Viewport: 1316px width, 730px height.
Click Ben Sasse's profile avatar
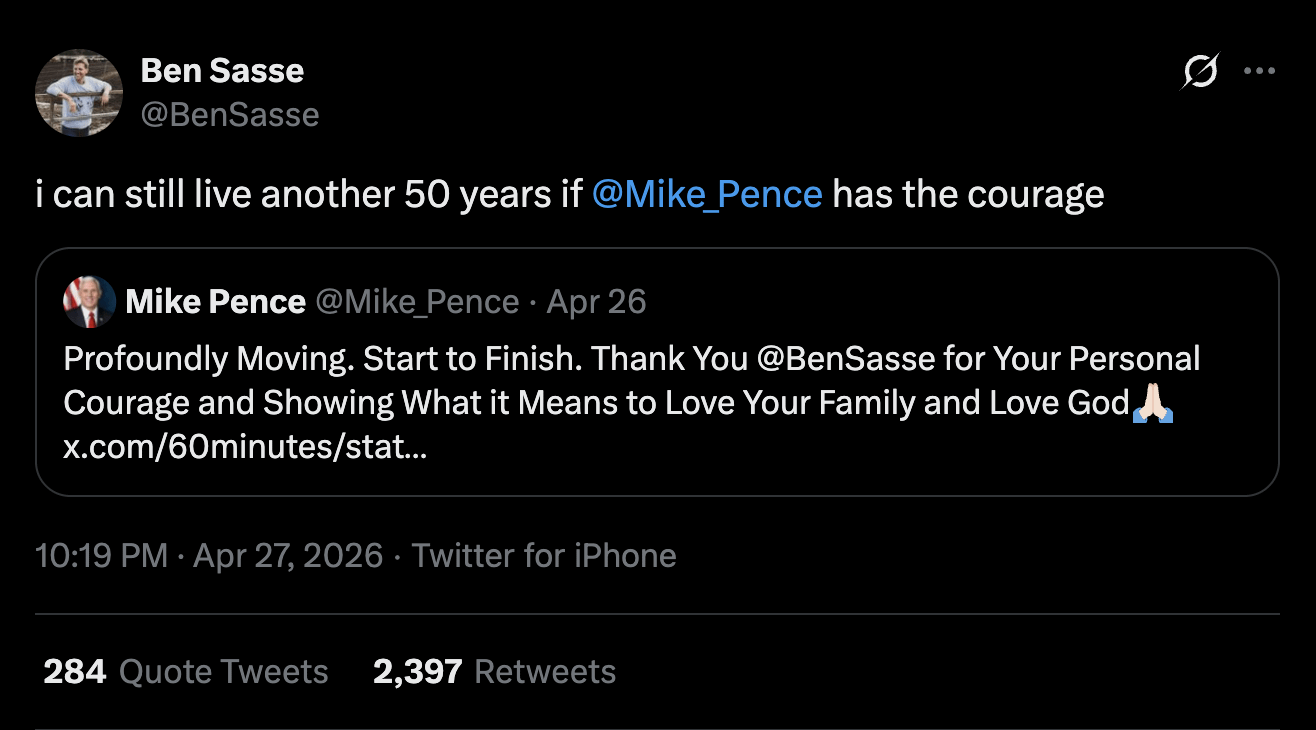pyautogui.click(x=79, y=93)
